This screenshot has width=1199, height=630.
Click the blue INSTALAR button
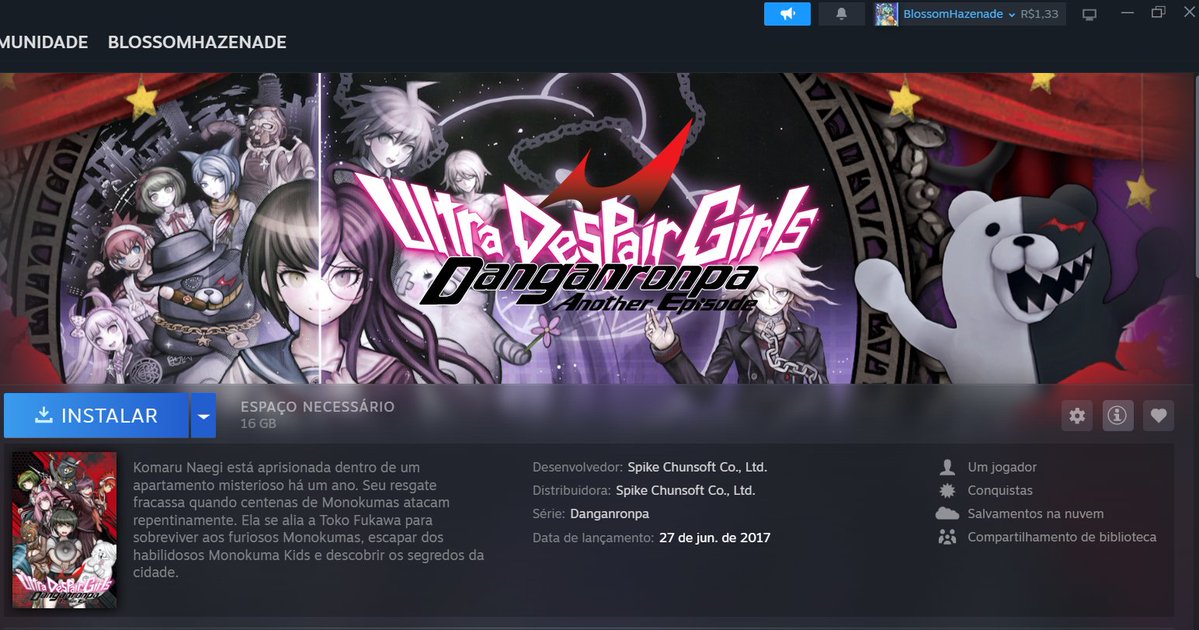coord(96,415)
